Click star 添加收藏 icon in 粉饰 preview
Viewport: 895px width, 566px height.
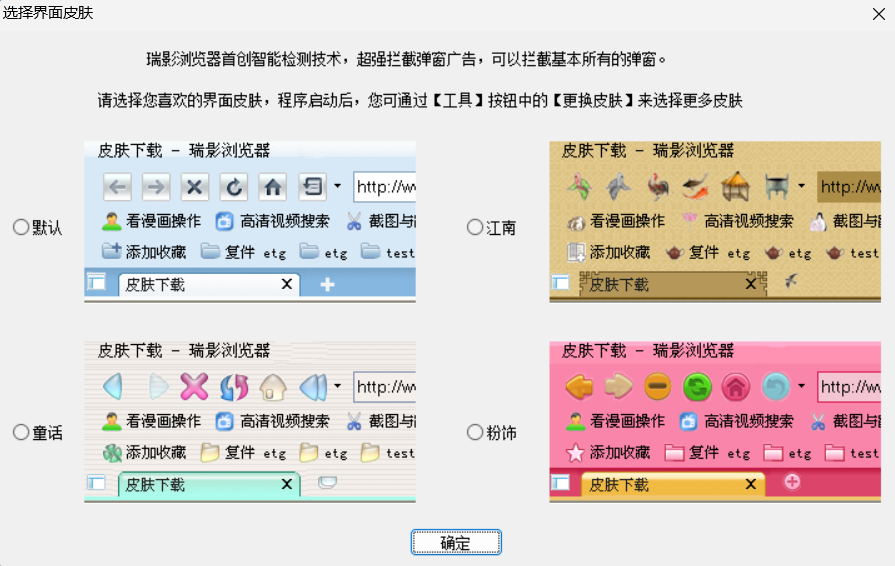pyautogui.click(x=575, y=453)
